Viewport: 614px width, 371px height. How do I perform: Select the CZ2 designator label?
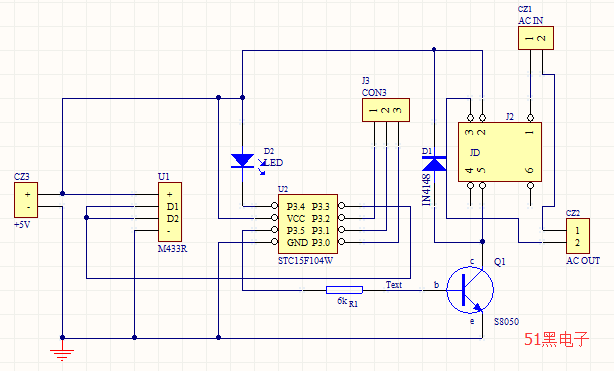573,213
